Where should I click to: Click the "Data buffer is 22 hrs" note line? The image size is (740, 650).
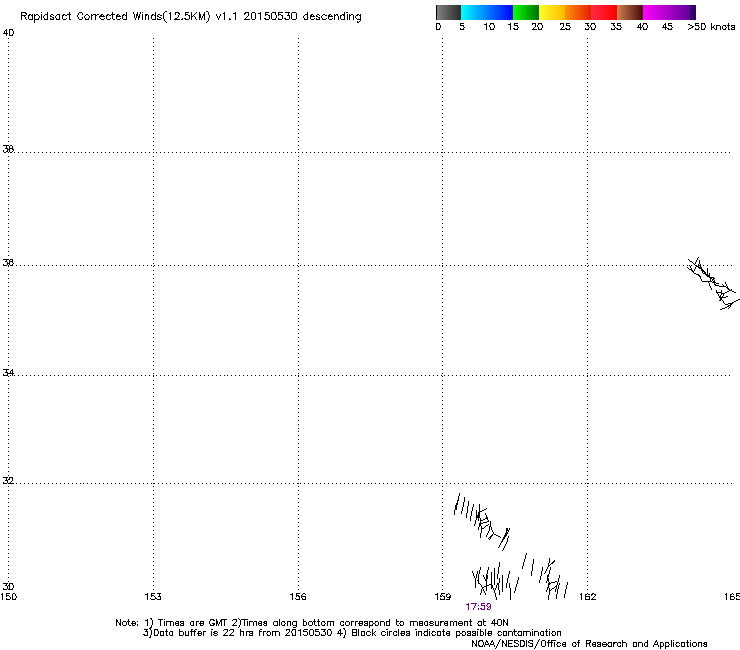[x=352, y=633]
